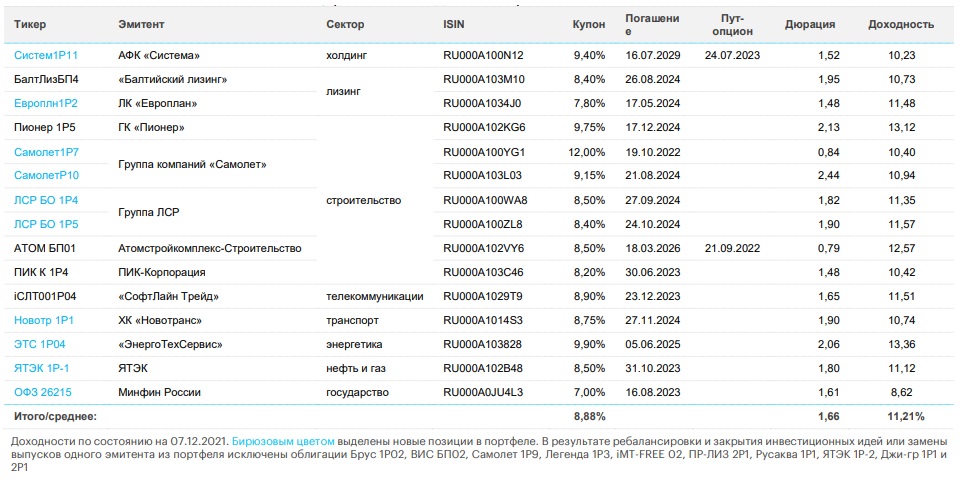Select issuer Минфин России
960x480 pixels.
click(x=159, y=392)
